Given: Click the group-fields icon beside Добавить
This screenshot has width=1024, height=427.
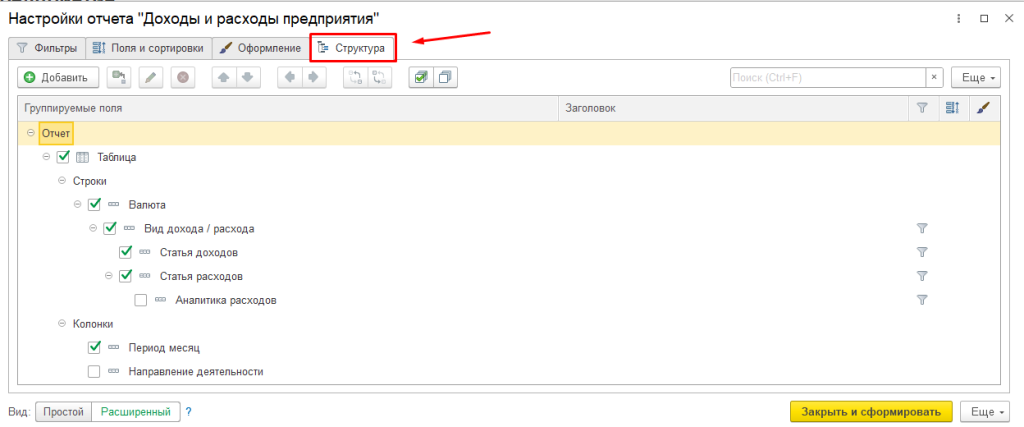Looking at the screenshot, I should [118, 78].
